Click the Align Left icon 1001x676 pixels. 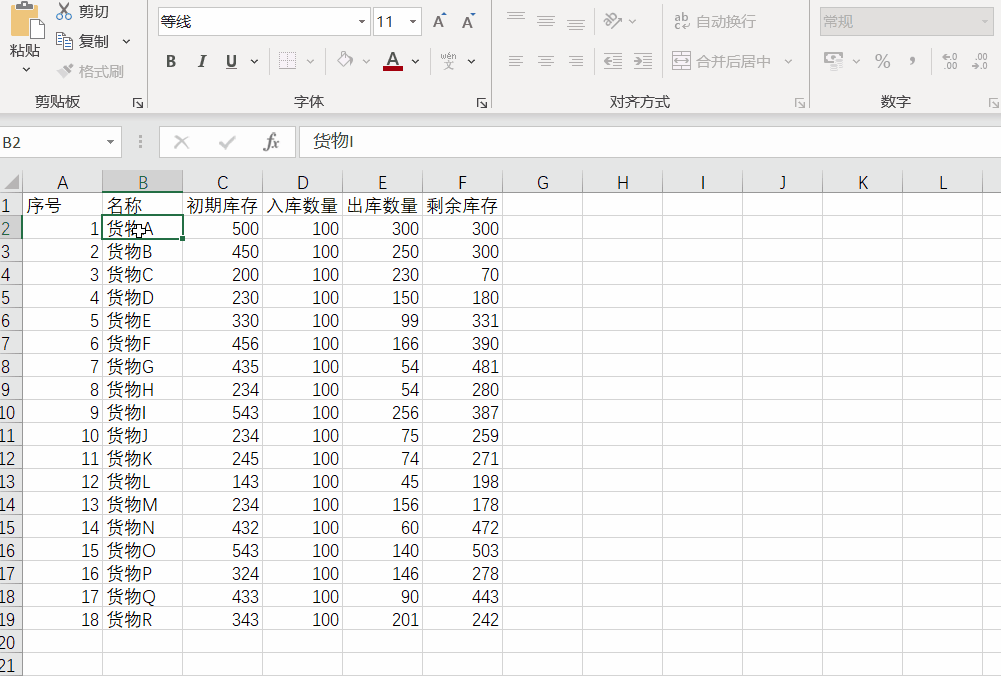[516, 61]
